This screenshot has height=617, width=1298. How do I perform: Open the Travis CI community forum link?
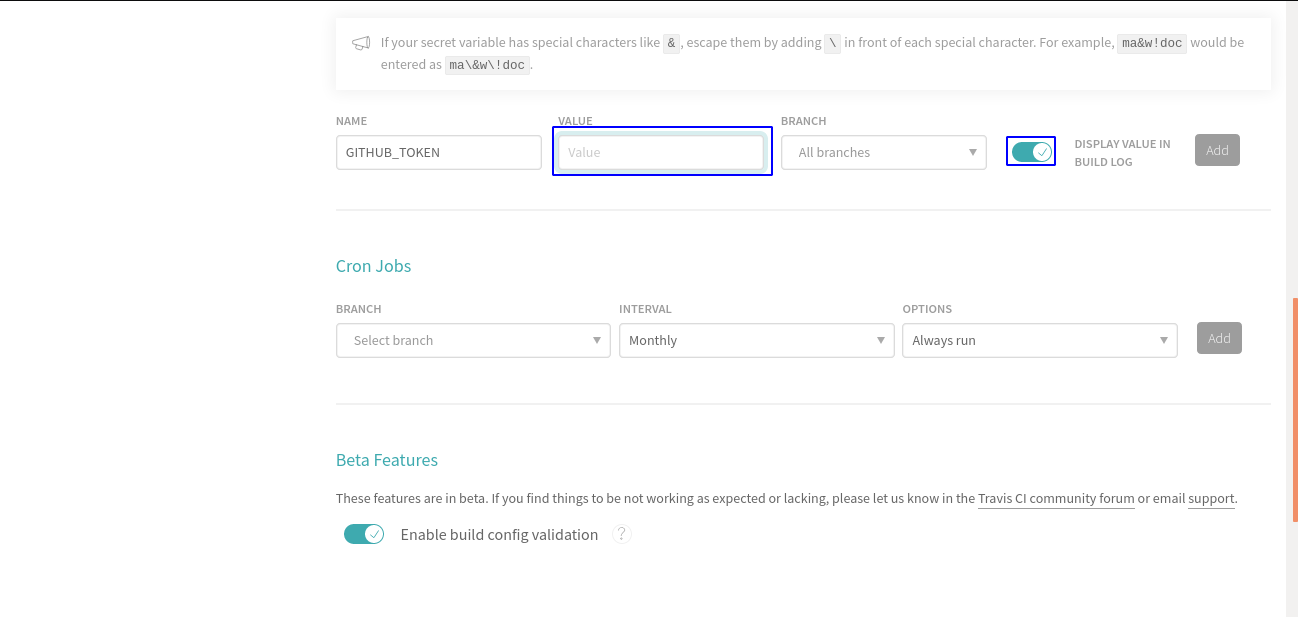click(1056, 498)
